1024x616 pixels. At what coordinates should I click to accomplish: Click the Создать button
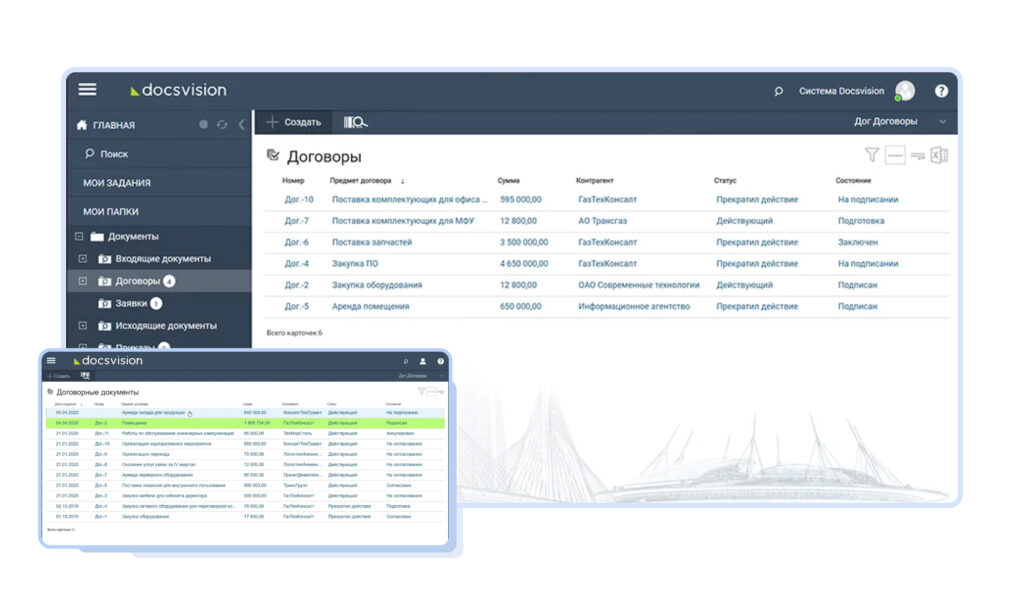click(293, 122)
